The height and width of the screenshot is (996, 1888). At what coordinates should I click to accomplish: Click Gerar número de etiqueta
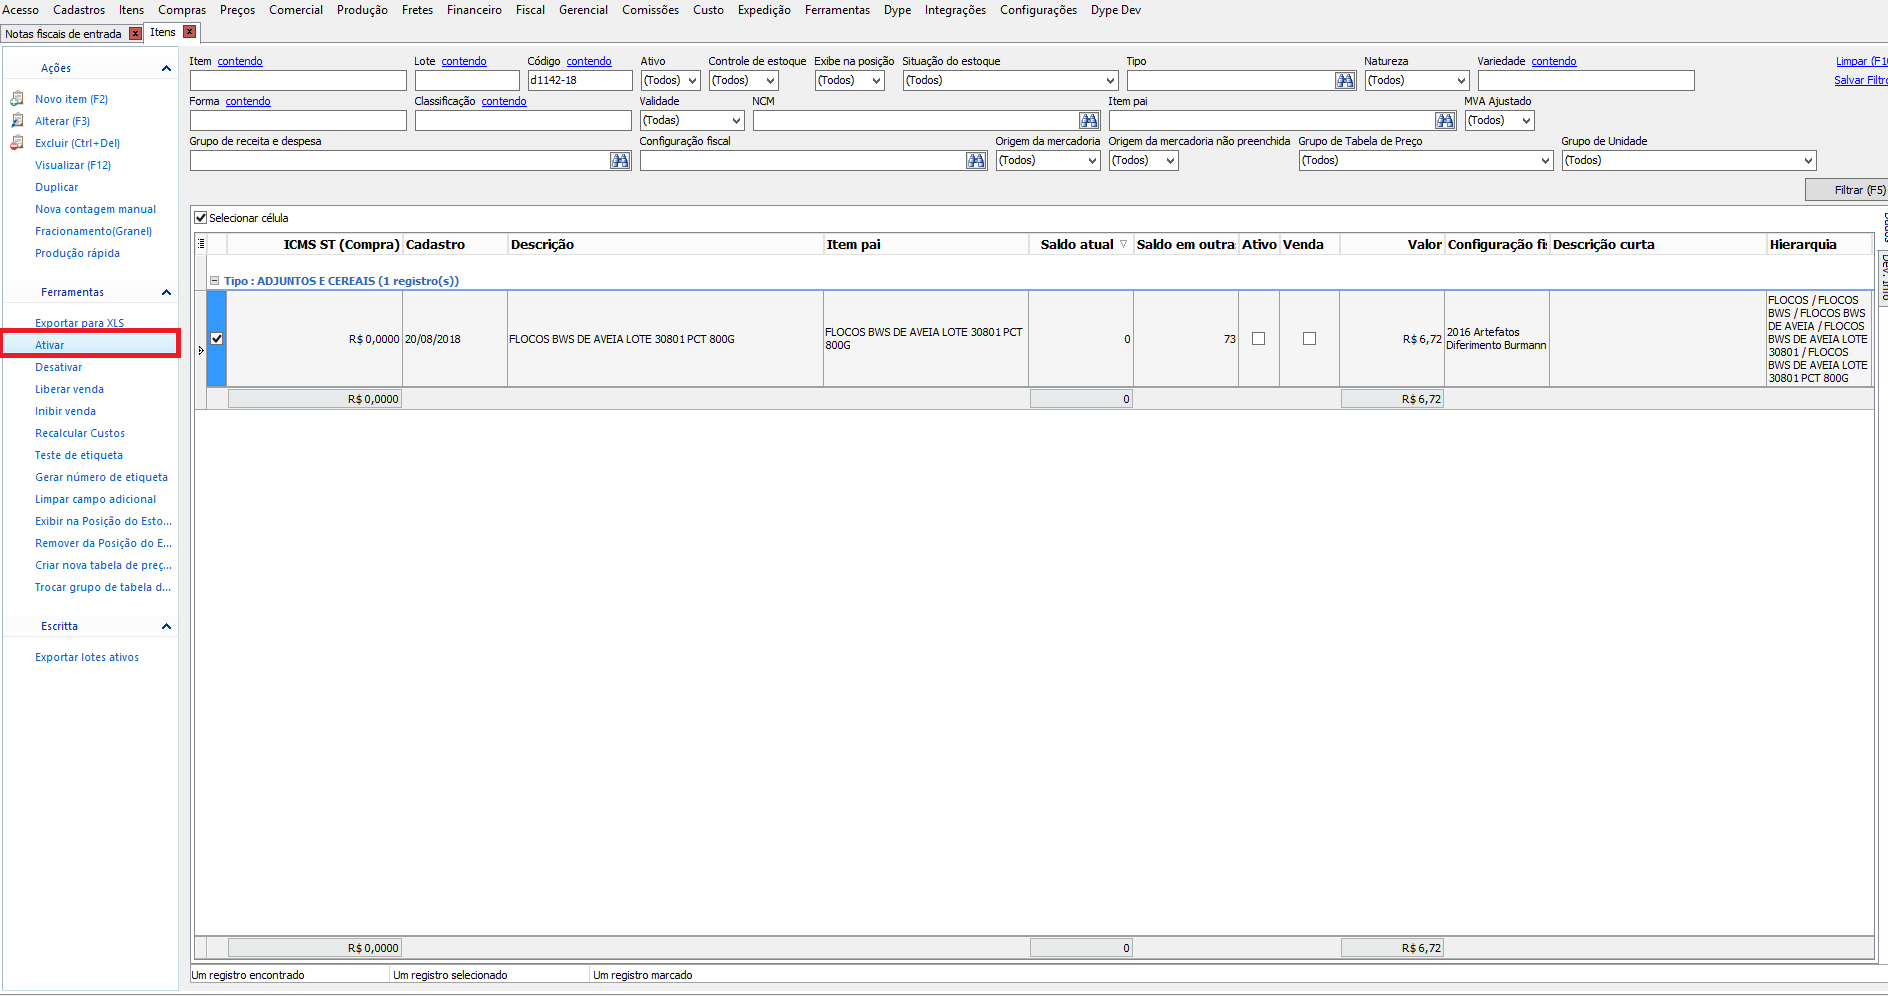click(102, 477)
